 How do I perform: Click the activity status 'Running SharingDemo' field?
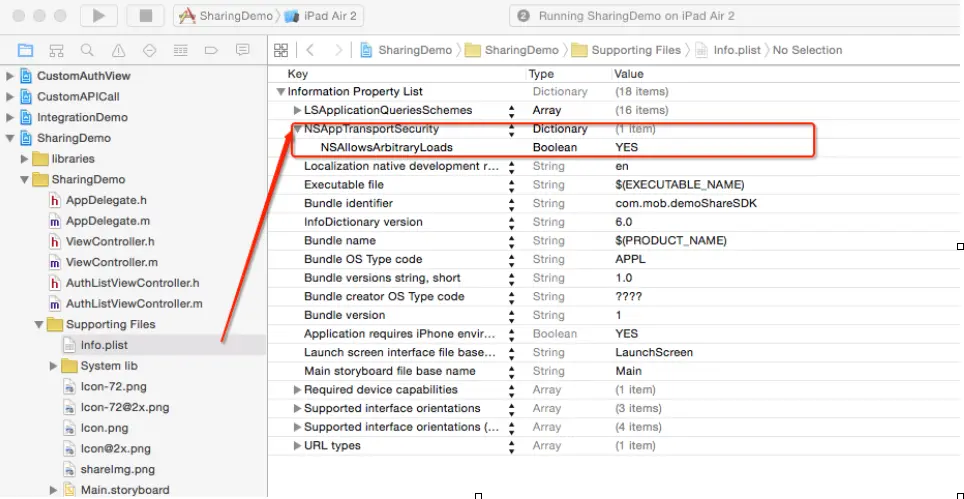[737, 16]
